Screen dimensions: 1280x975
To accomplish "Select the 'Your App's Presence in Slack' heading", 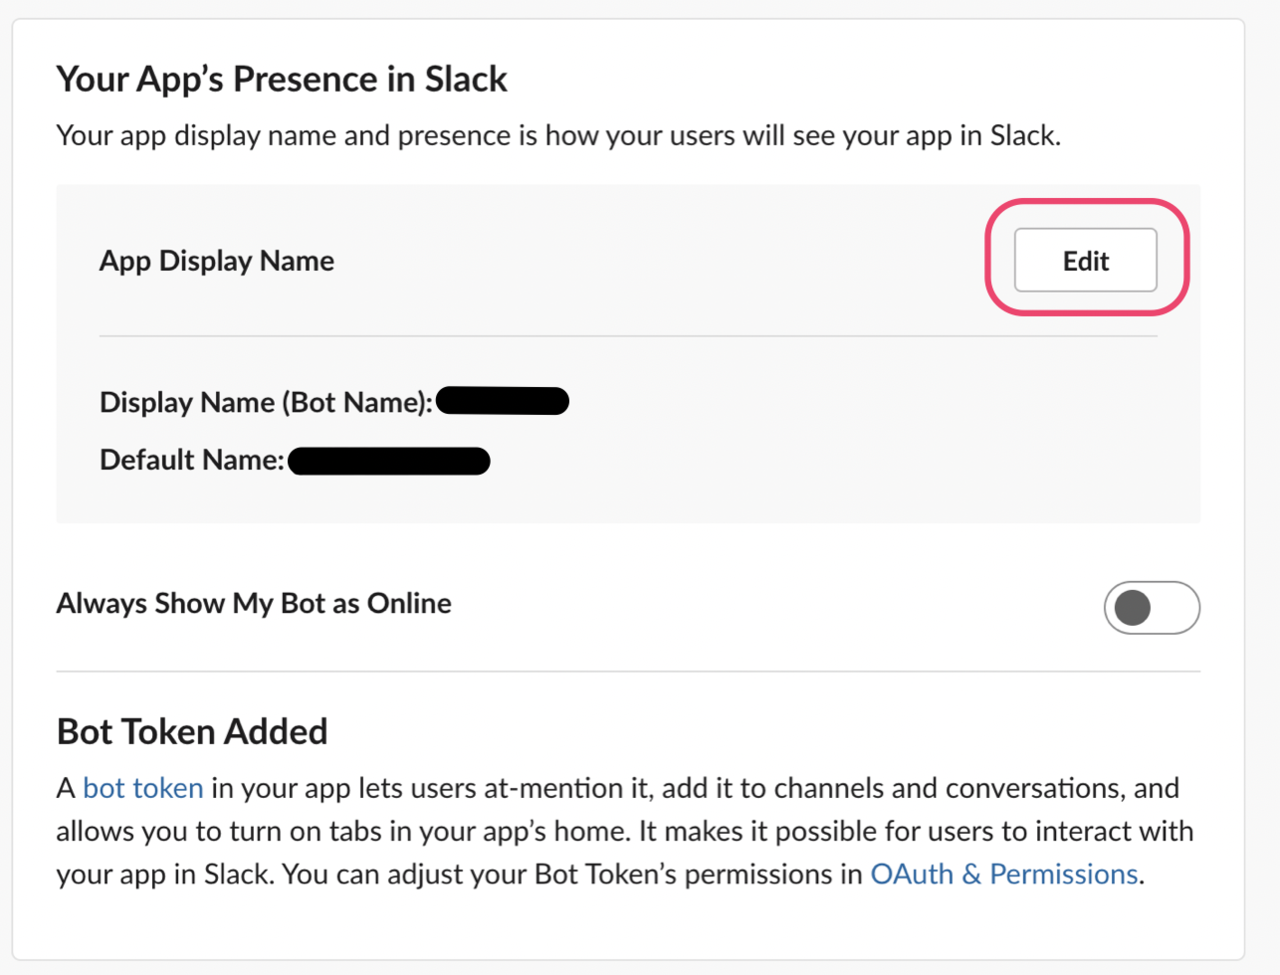I will [x=281, y=79].
